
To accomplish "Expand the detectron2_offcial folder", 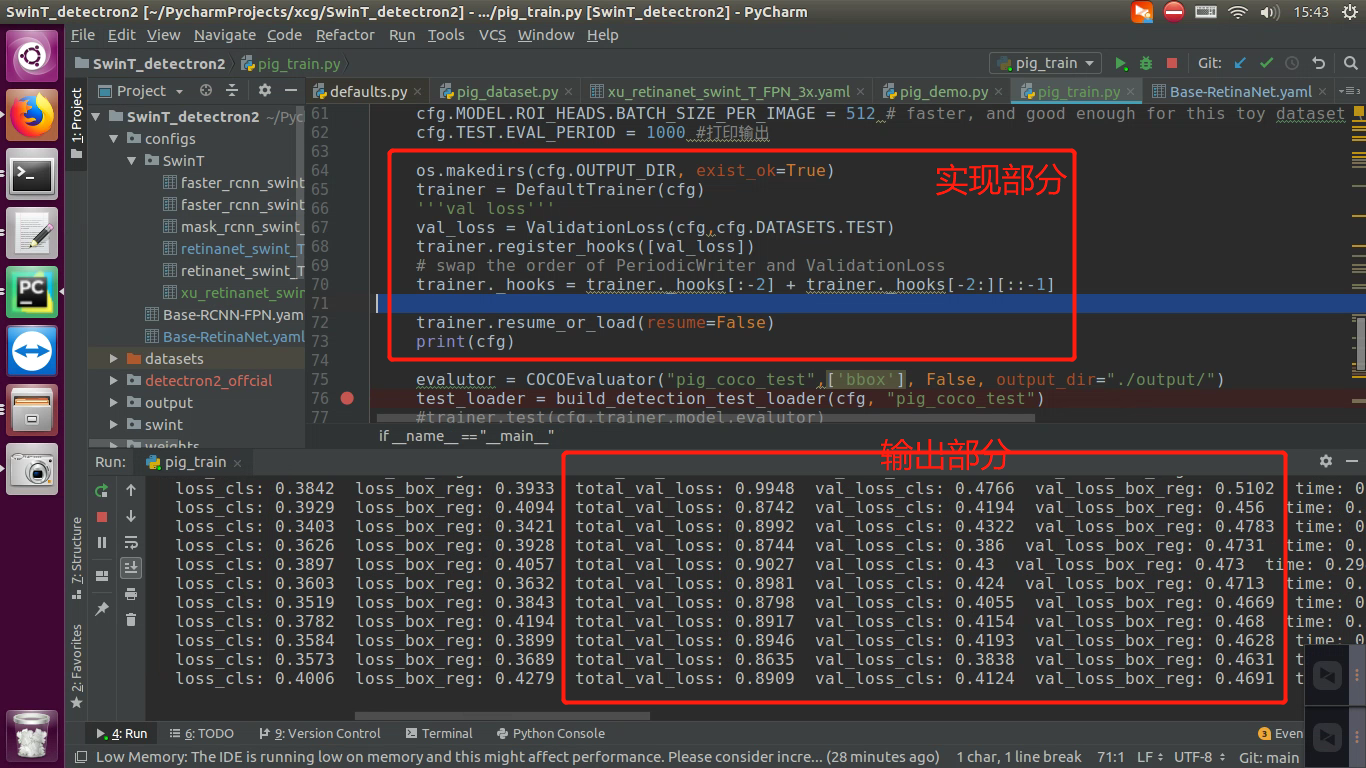I will [x=116, y=381].
